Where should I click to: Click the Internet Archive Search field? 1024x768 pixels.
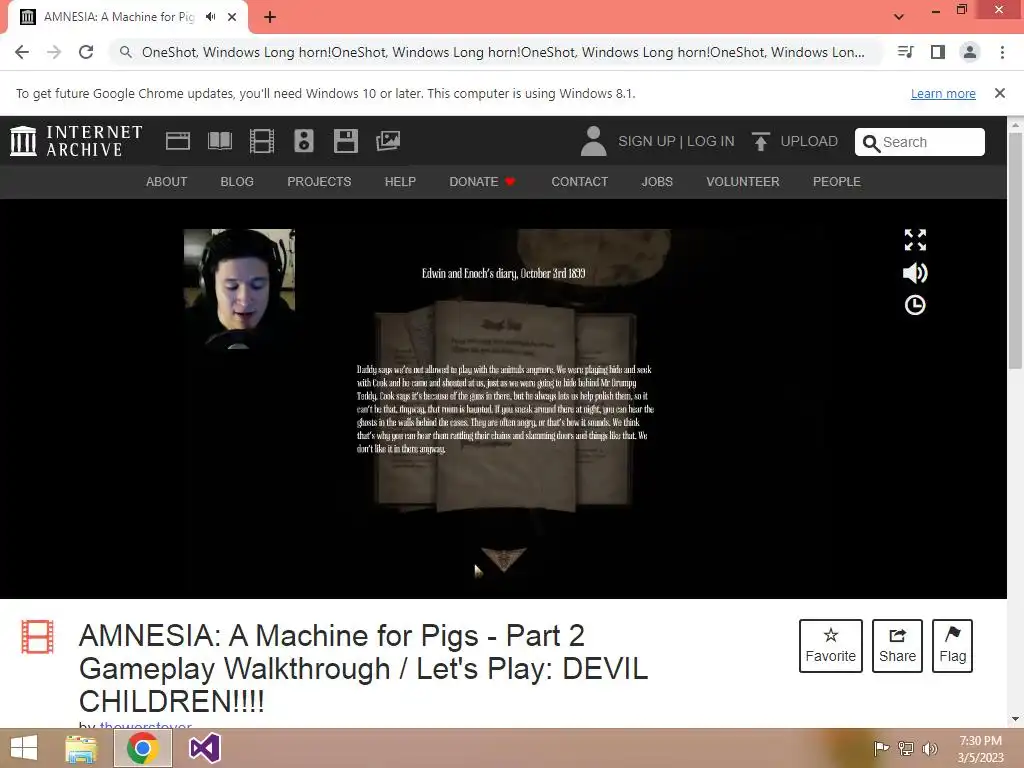click(920, 142)
